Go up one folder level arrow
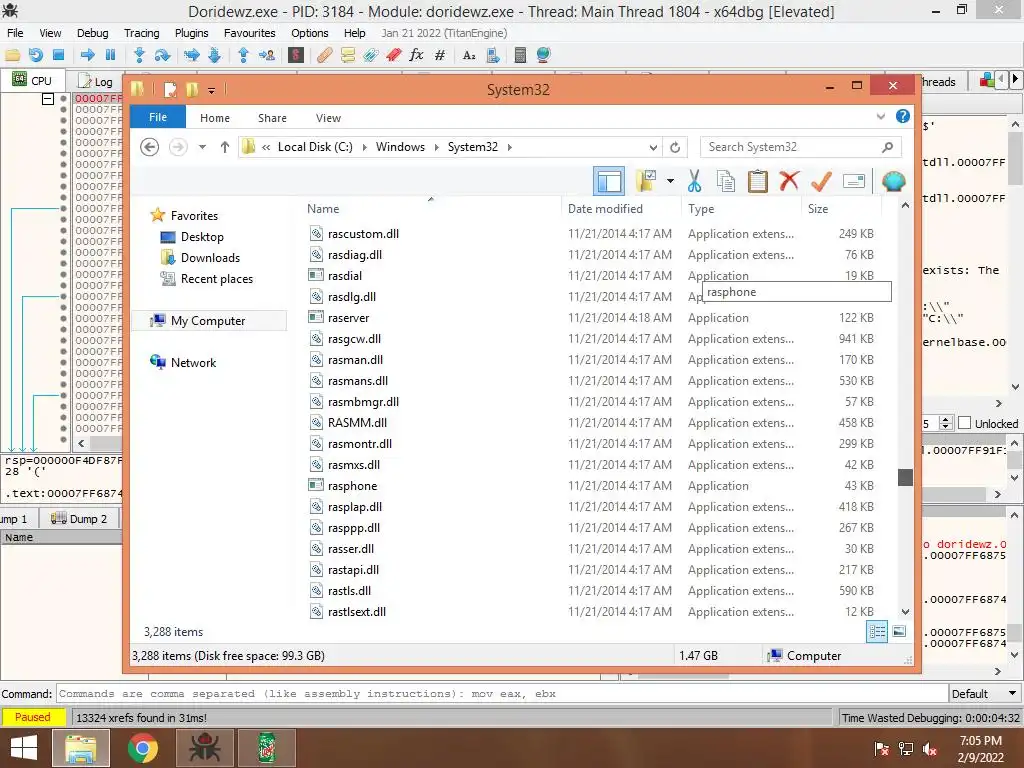The width and height of the screenshot is (1024, 768). coord(225,147)
